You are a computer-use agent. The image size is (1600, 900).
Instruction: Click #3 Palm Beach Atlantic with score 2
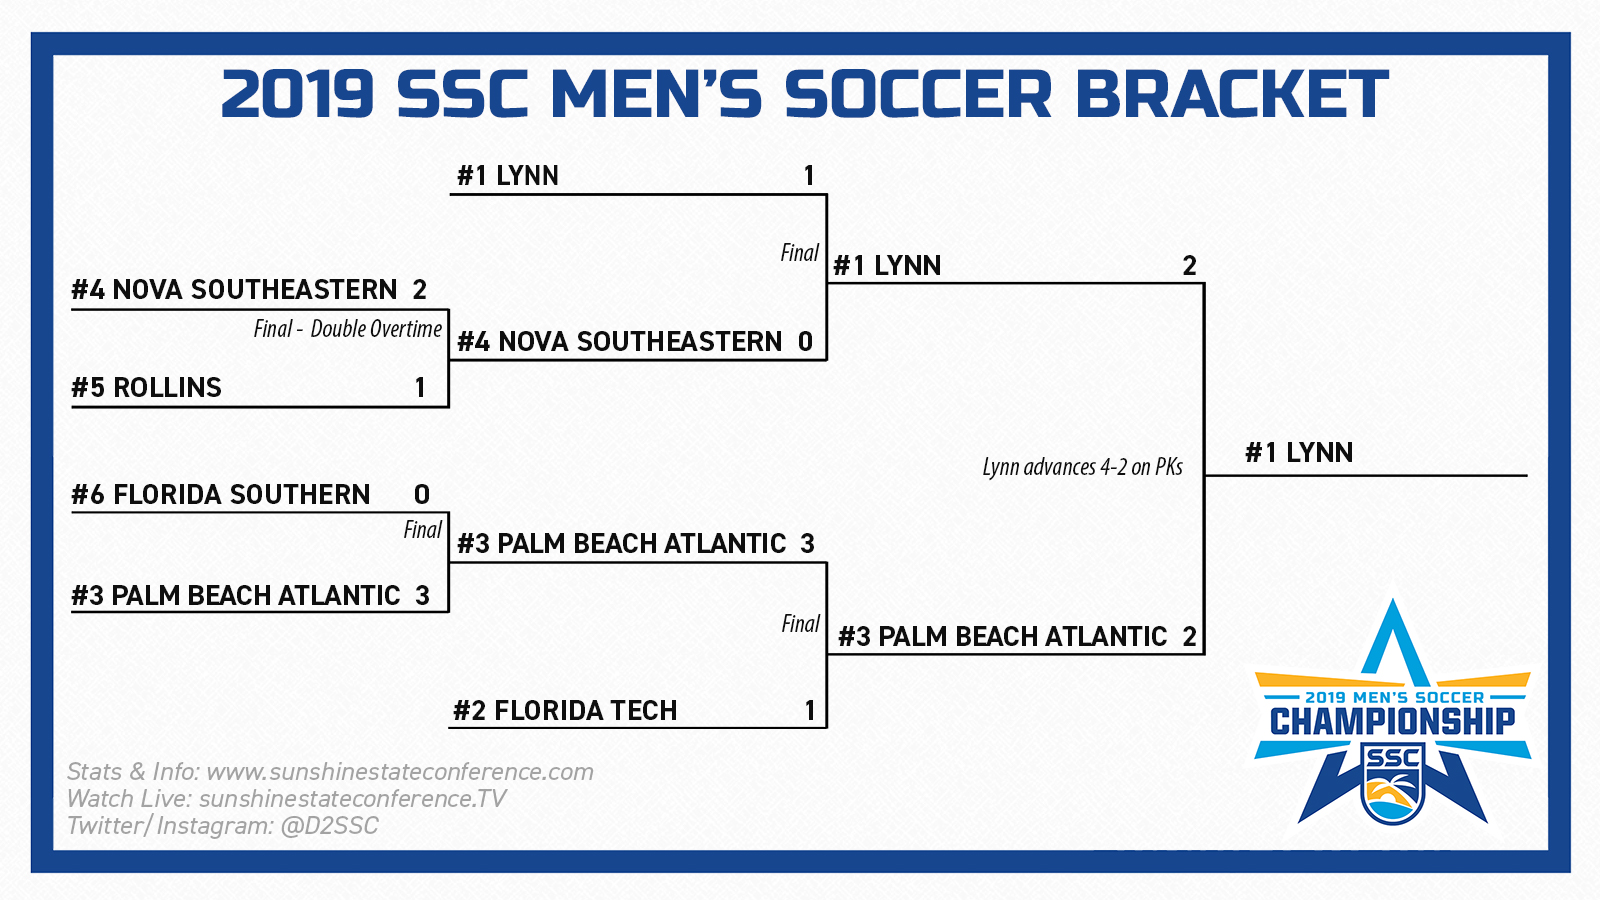pyautogui.click(x=1003, y=637)
